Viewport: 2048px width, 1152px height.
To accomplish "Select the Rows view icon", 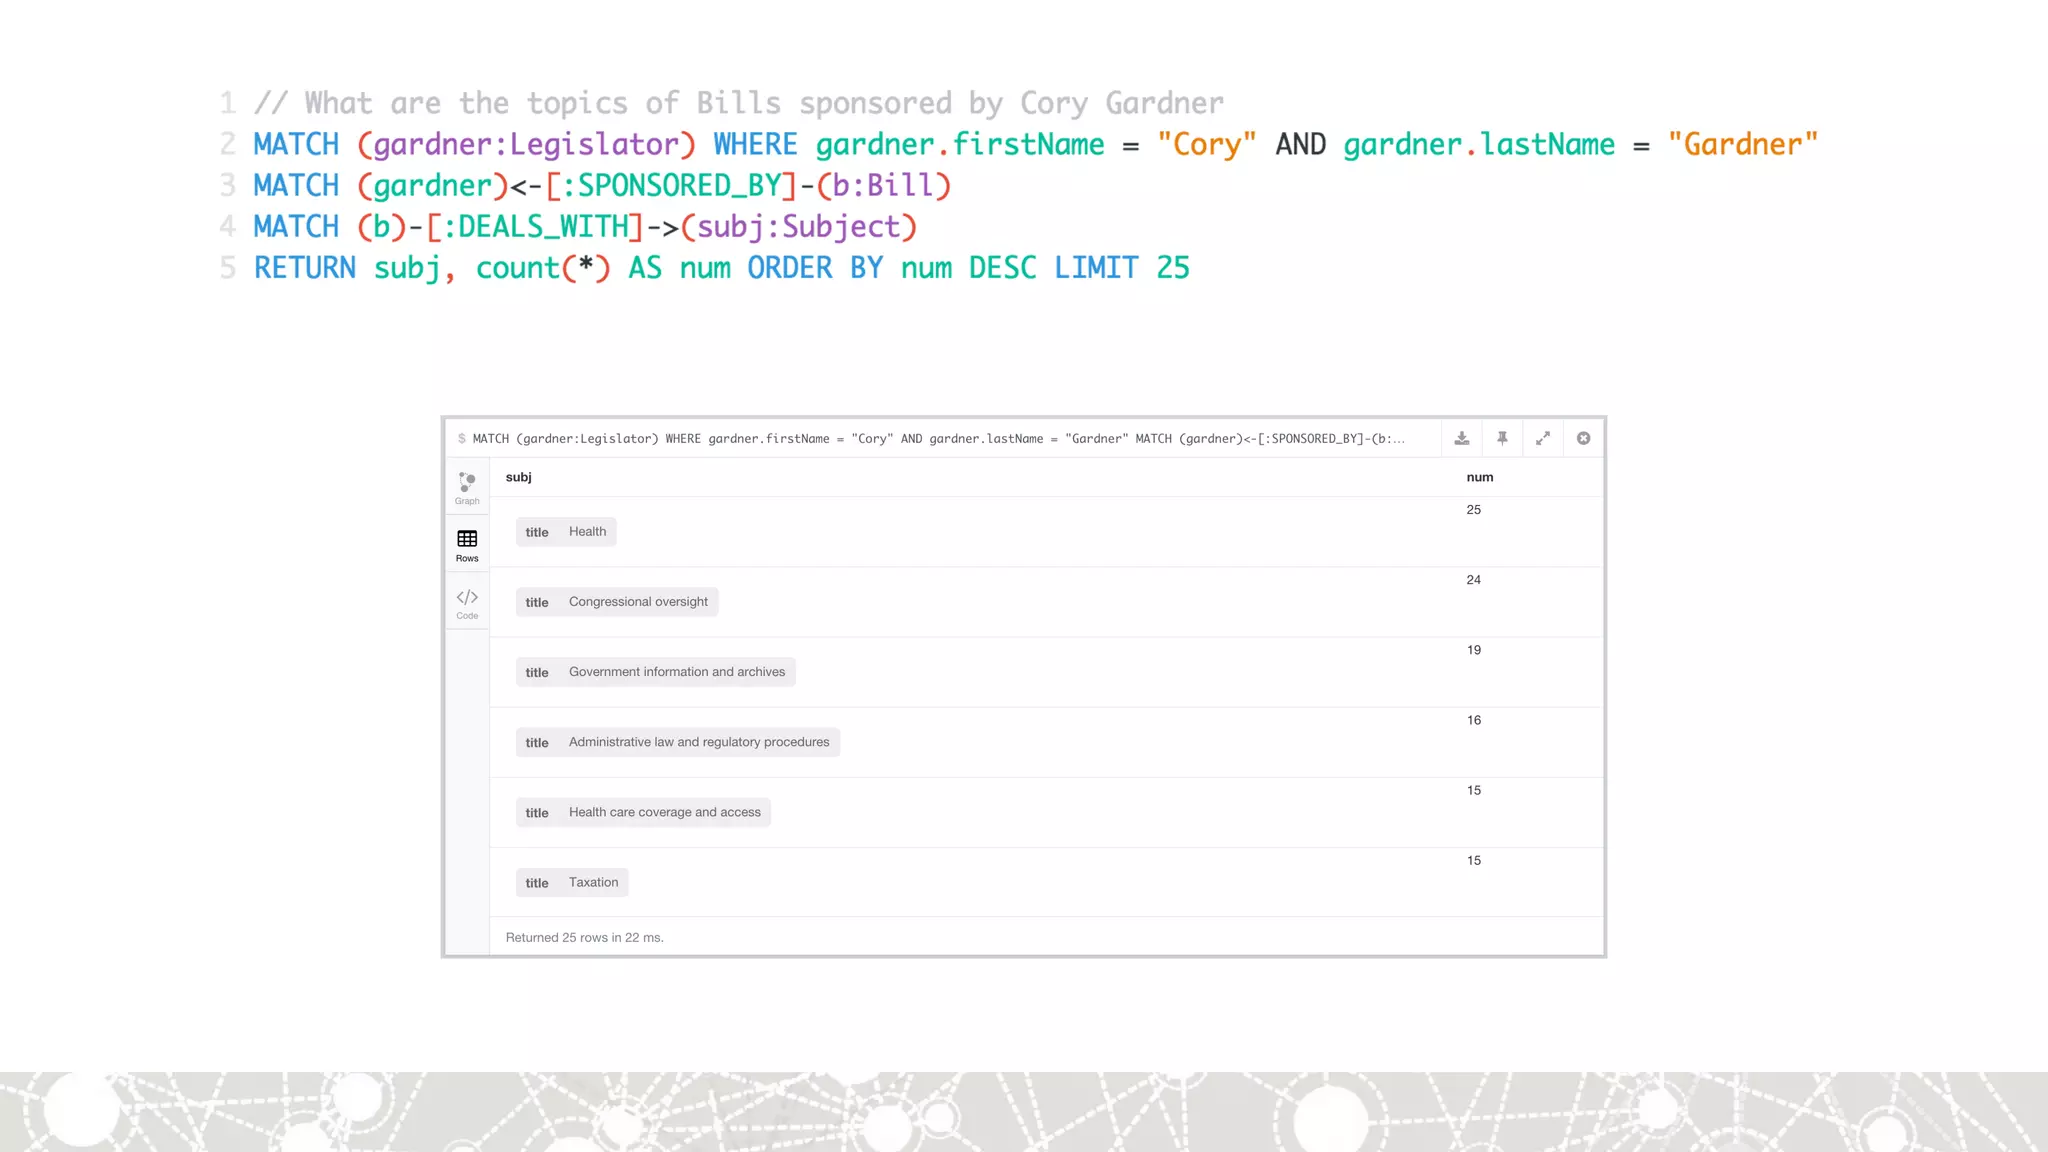I will (x=467, y=545).
